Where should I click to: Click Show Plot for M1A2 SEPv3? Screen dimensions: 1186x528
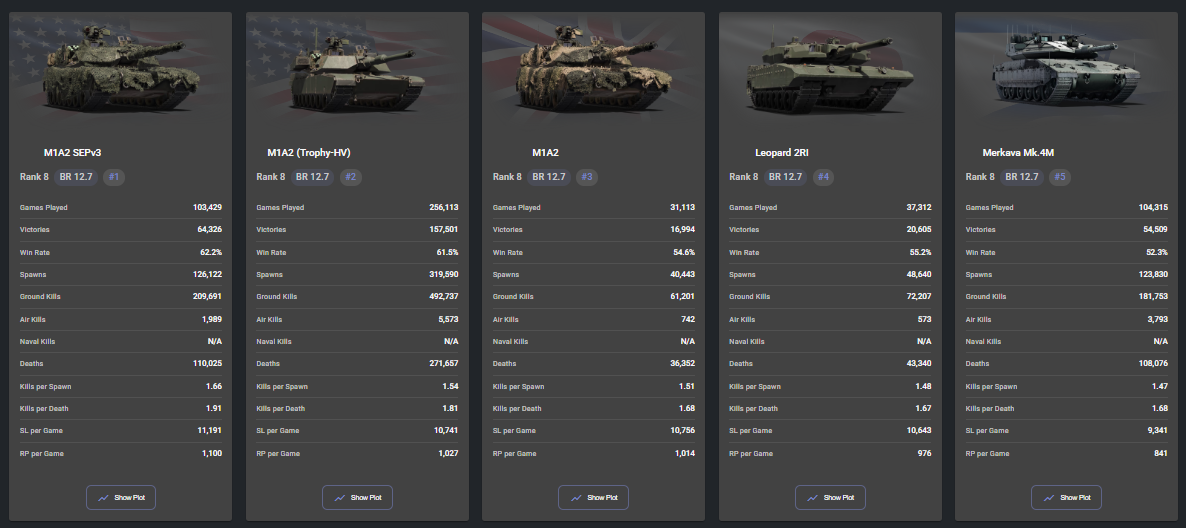pos(120,497)
